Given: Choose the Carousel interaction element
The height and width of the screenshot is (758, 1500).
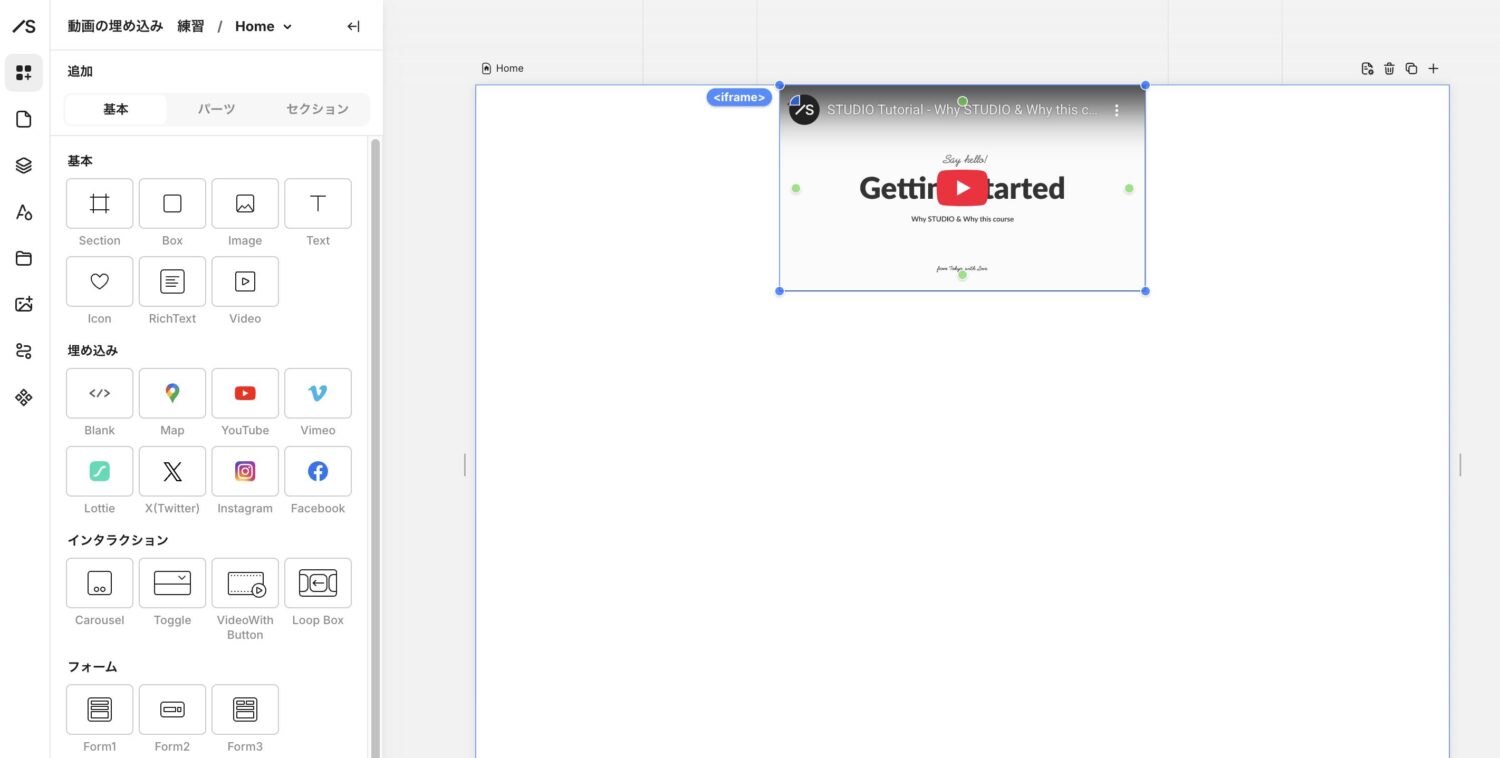Looking at the screenshot, I should pyautogui.click(x=99, y=583).
